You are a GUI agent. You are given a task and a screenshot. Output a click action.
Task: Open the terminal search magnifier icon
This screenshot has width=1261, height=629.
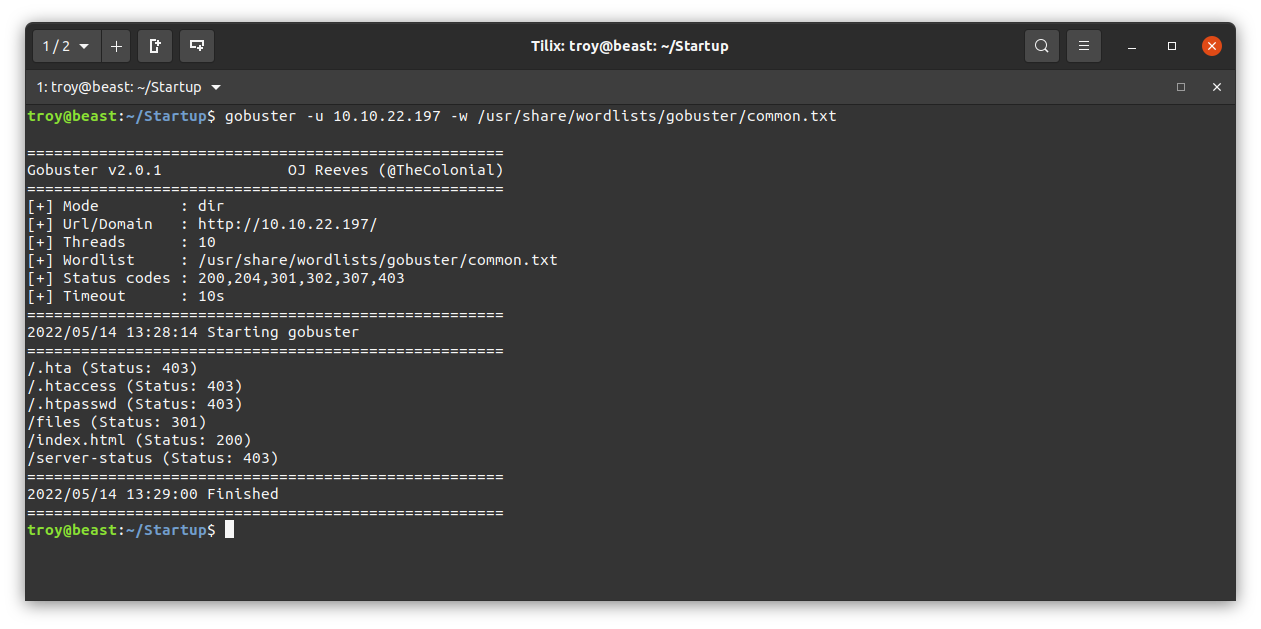click(x=1042, y=46)
